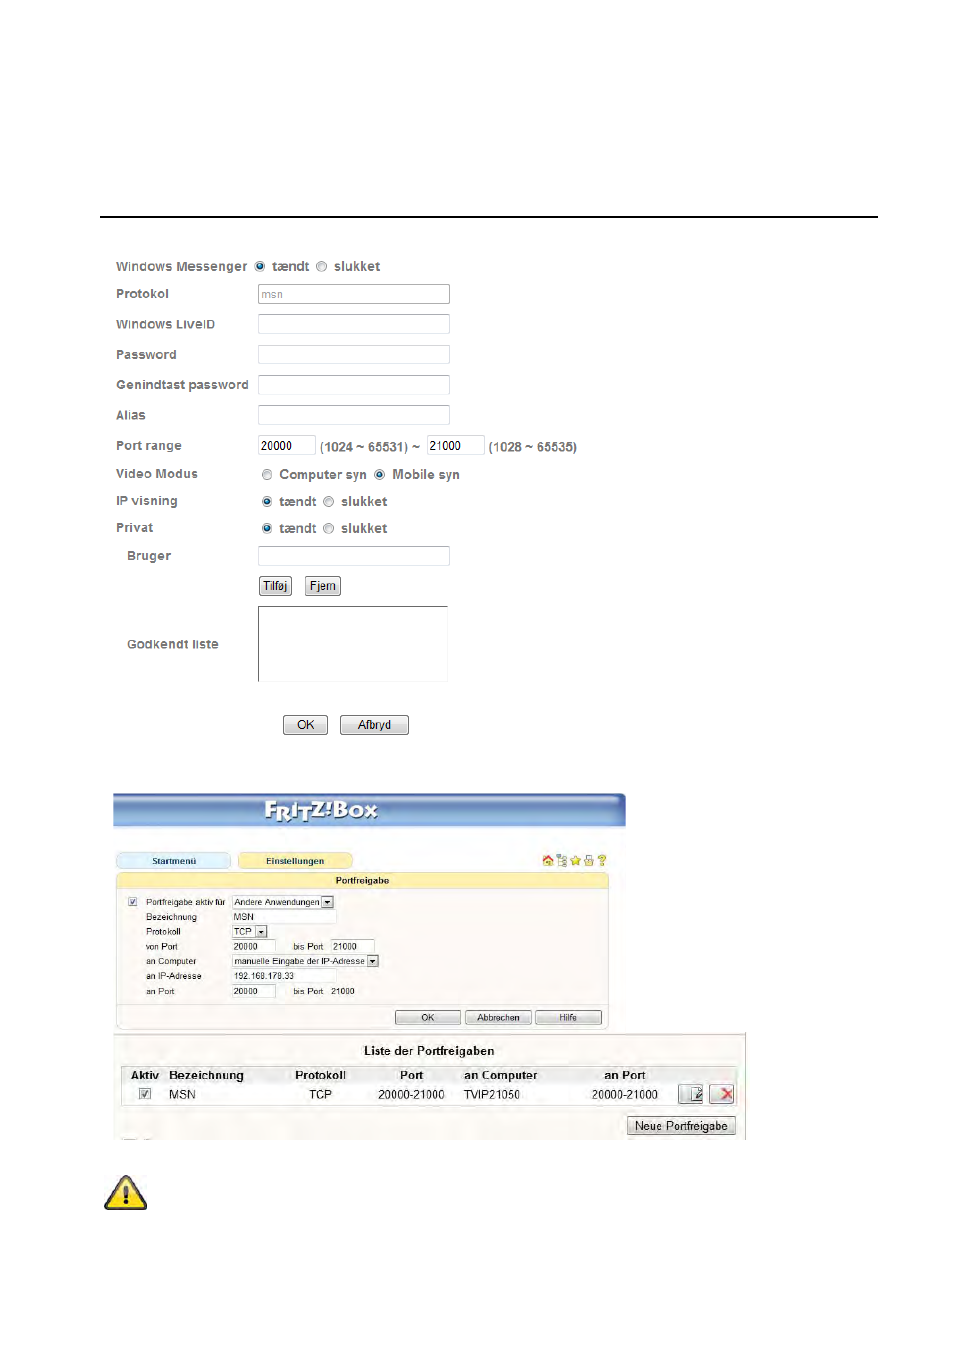Click the von Port field
Image resolution: width=954 pixels, height=1350 pixels.
pyautogui.click(x=253, y=946)
